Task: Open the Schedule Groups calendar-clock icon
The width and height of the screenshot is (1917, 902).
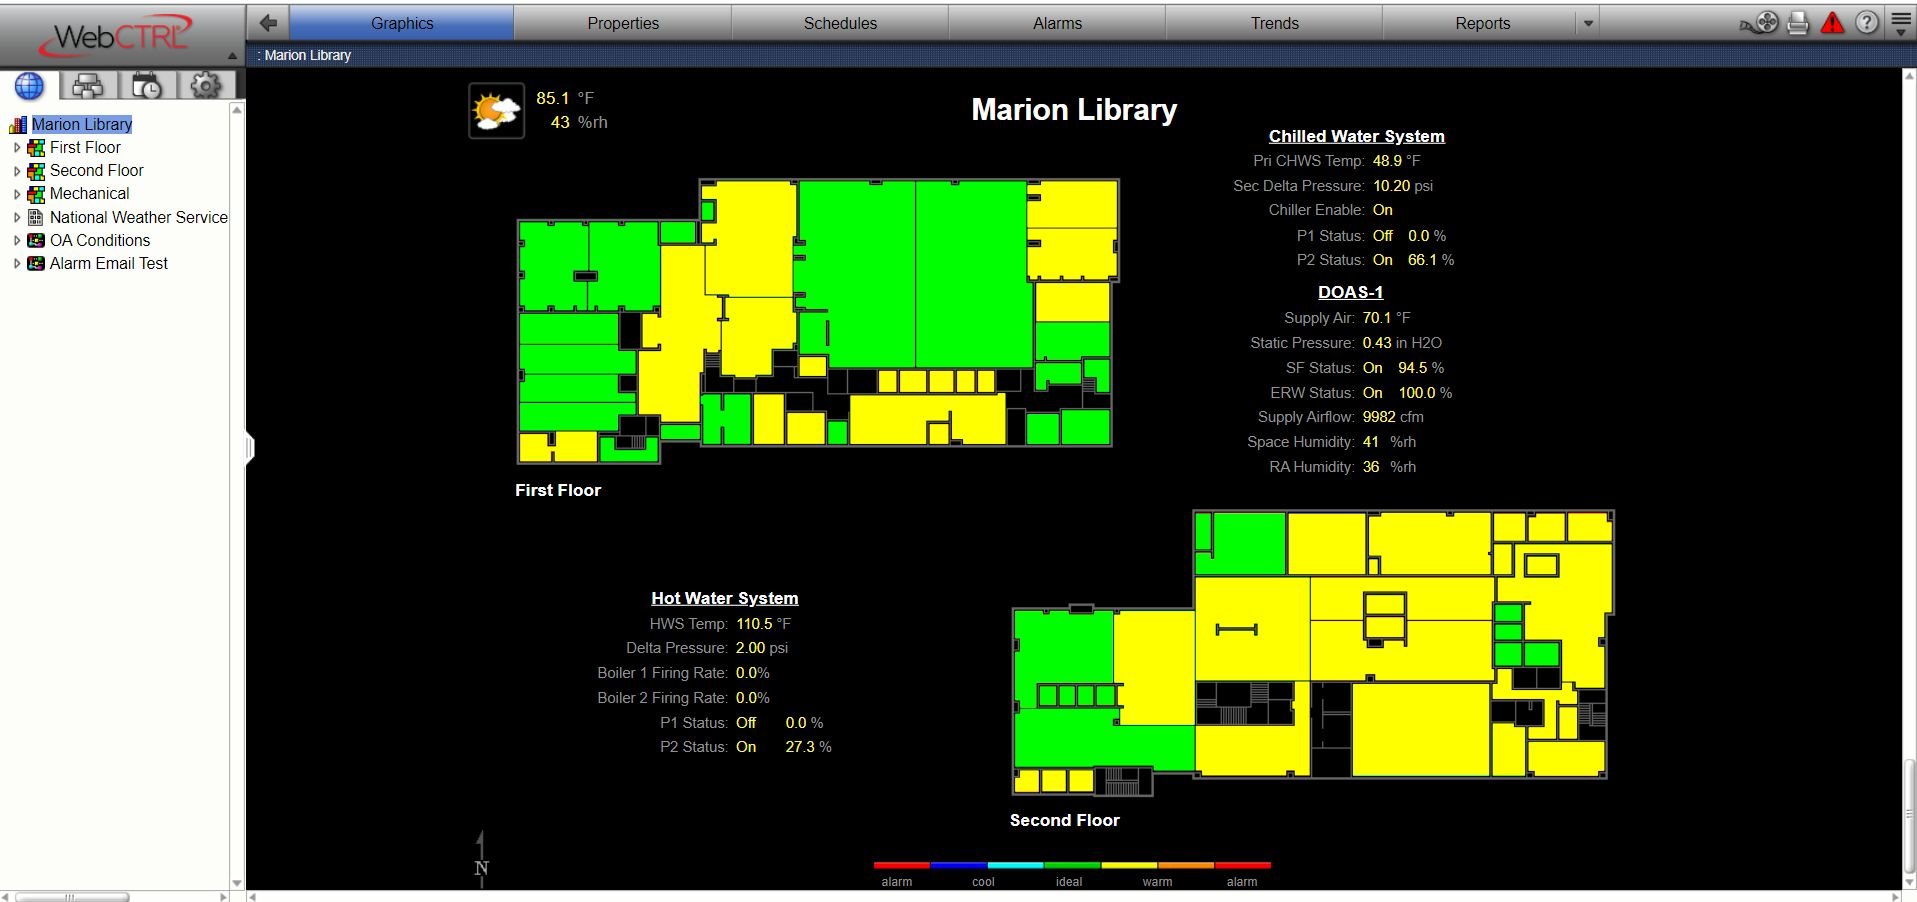Action: pos(147,86)
